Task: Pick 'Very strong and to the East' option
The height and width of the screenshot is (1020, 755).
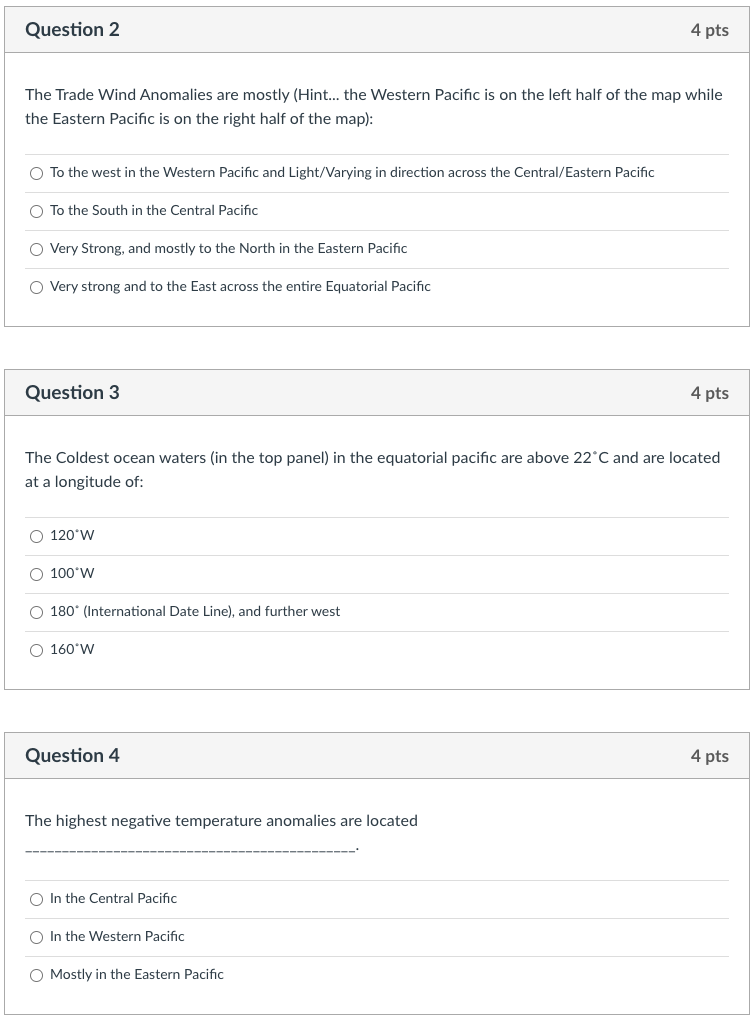Action: [x=36, y=287]
